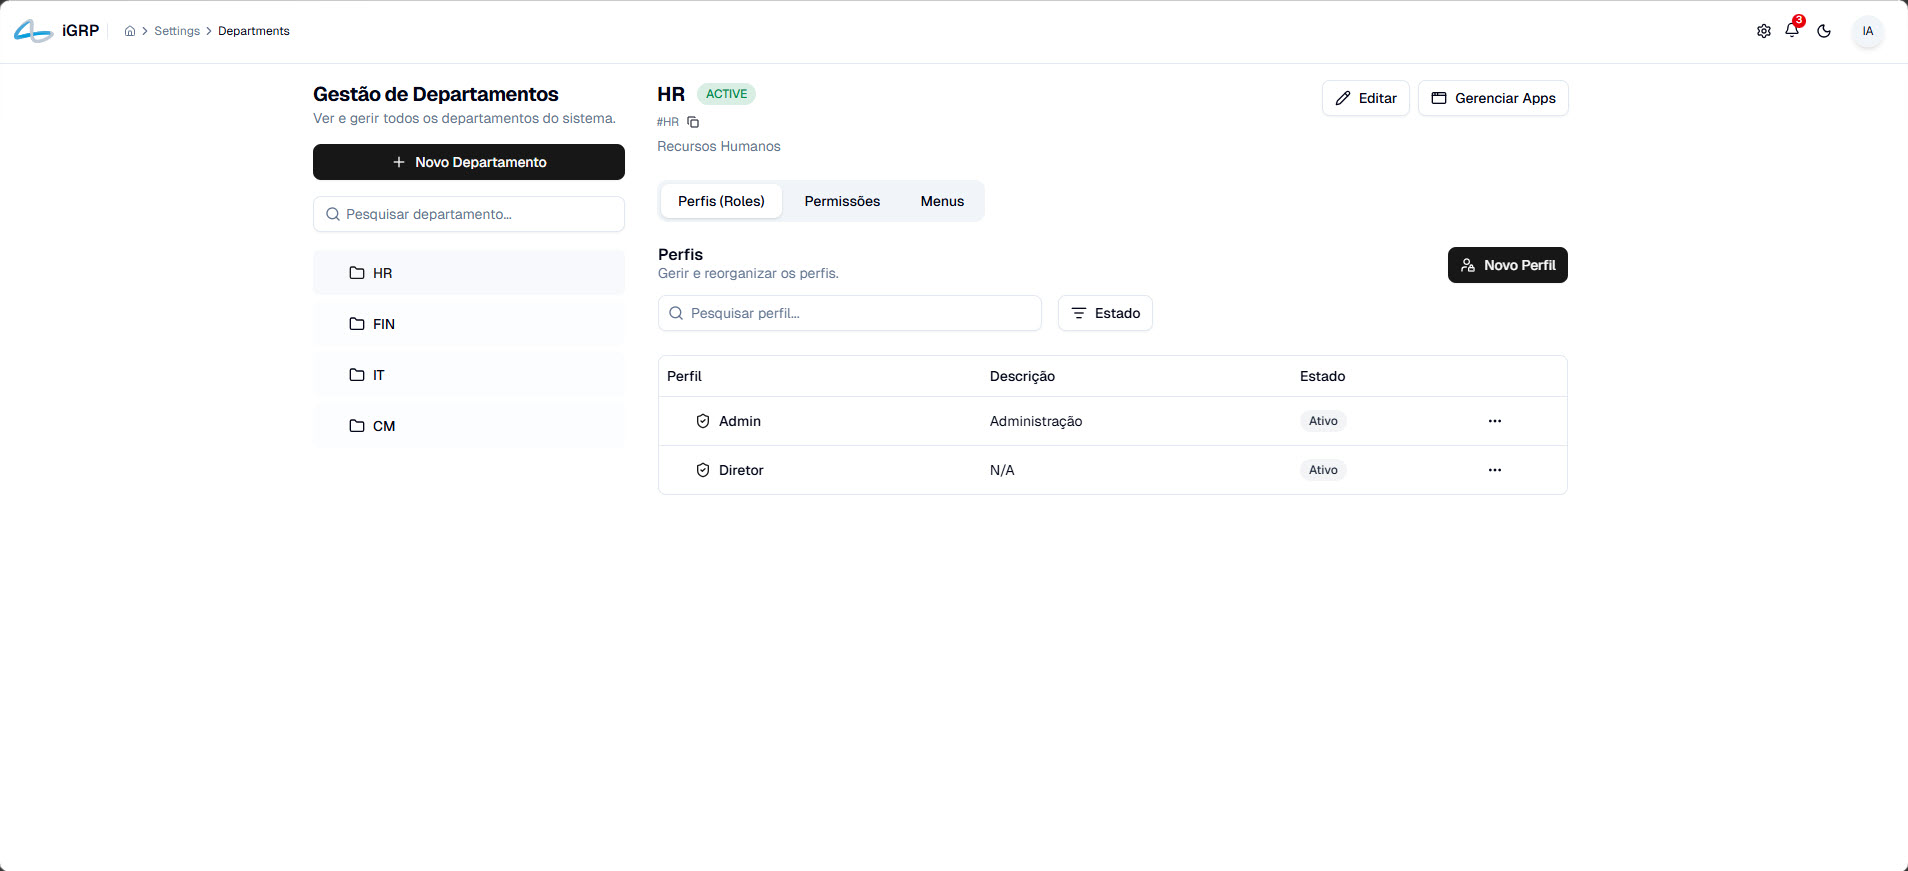
Task: Click the iGRP logo
Action: [56, 31]
